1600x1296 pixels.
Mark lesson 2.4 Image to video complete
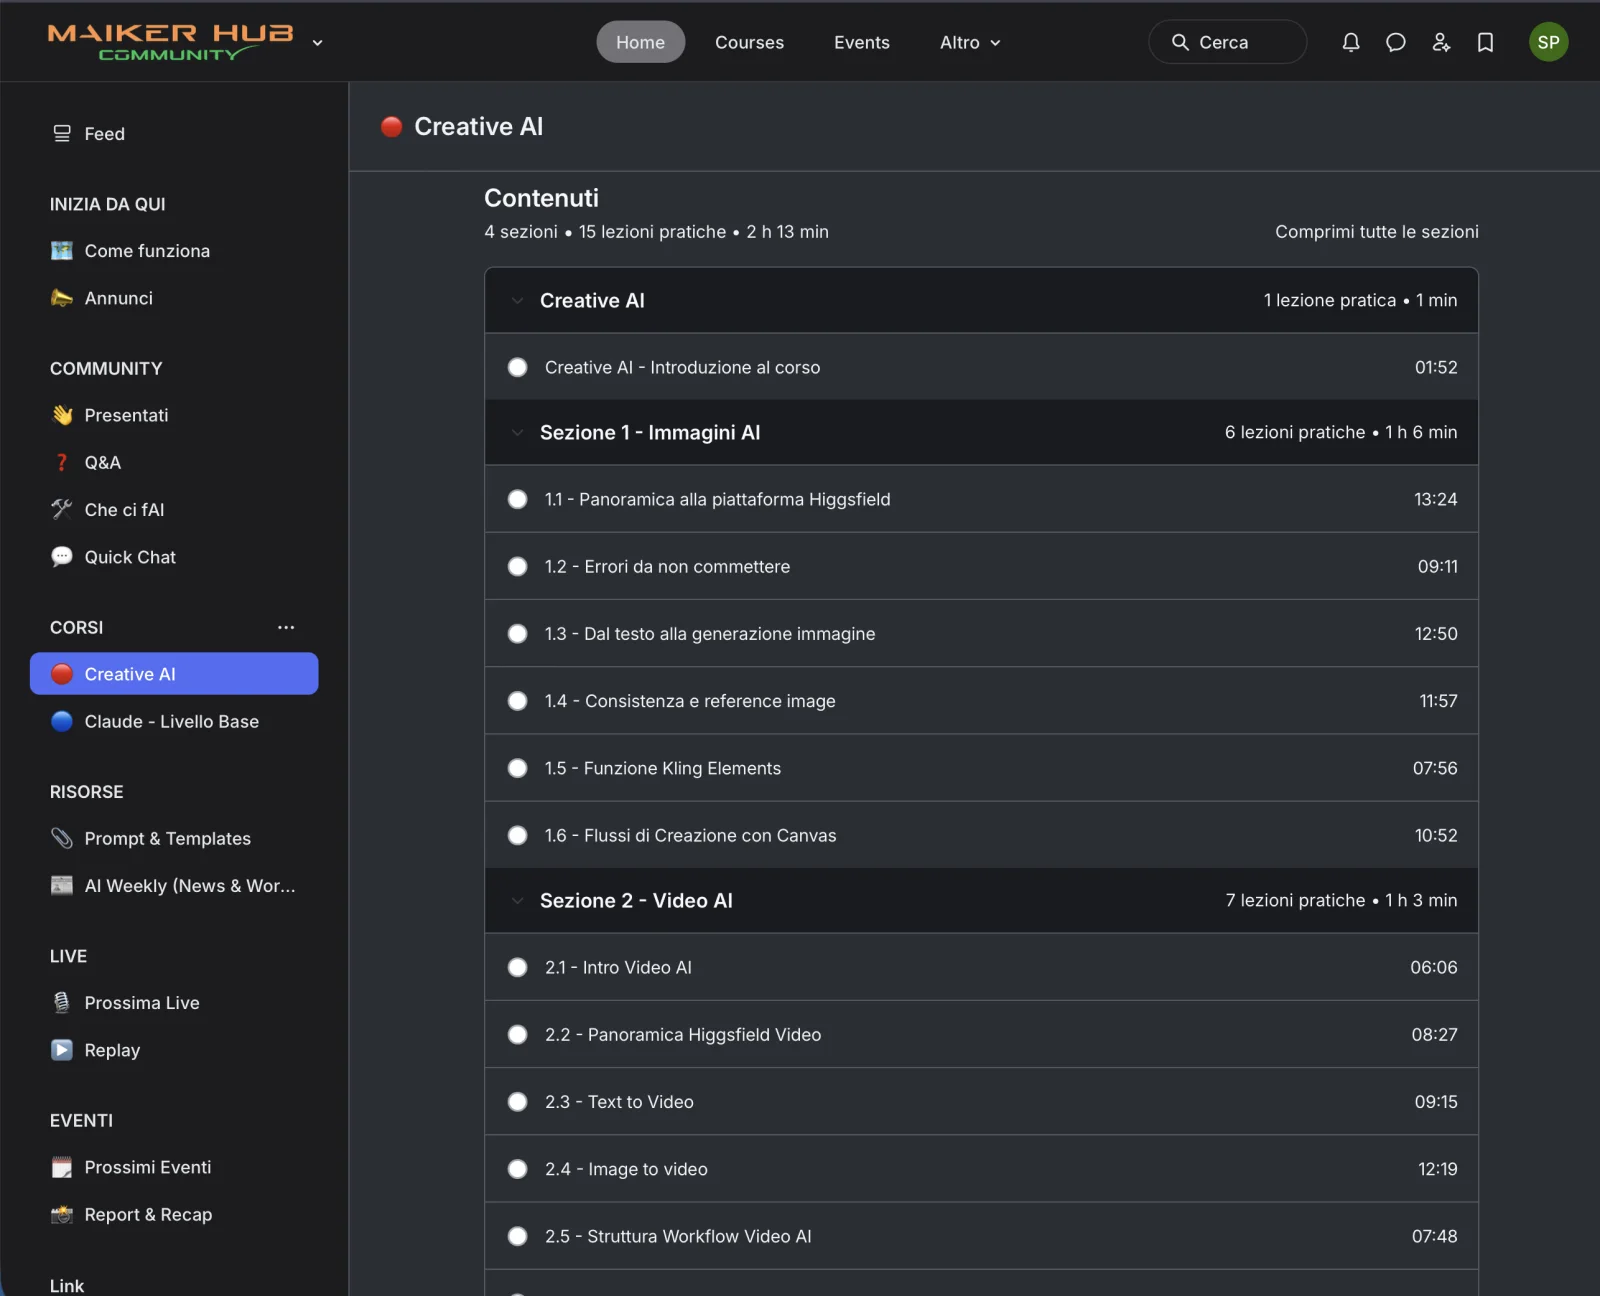point(517,1168)
